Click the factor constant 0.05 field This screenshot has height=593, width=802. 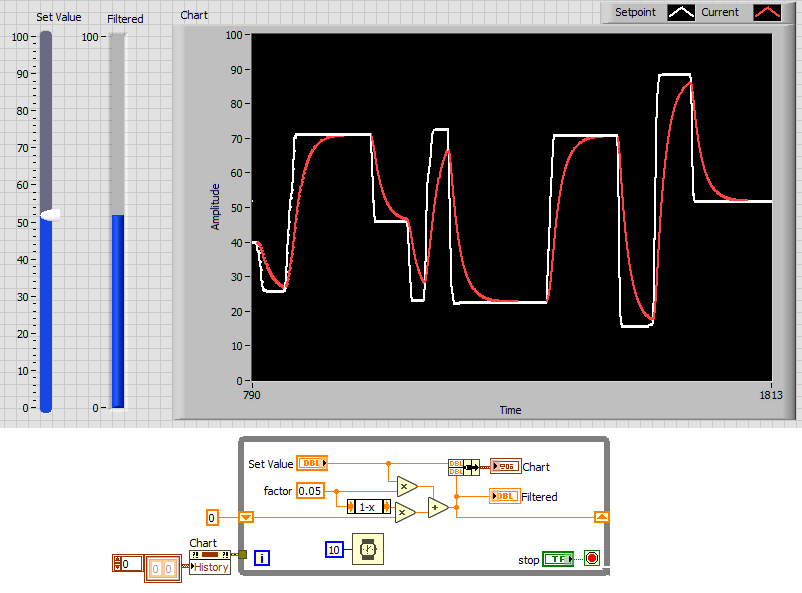pyautogui.click(x=311, y=490)
